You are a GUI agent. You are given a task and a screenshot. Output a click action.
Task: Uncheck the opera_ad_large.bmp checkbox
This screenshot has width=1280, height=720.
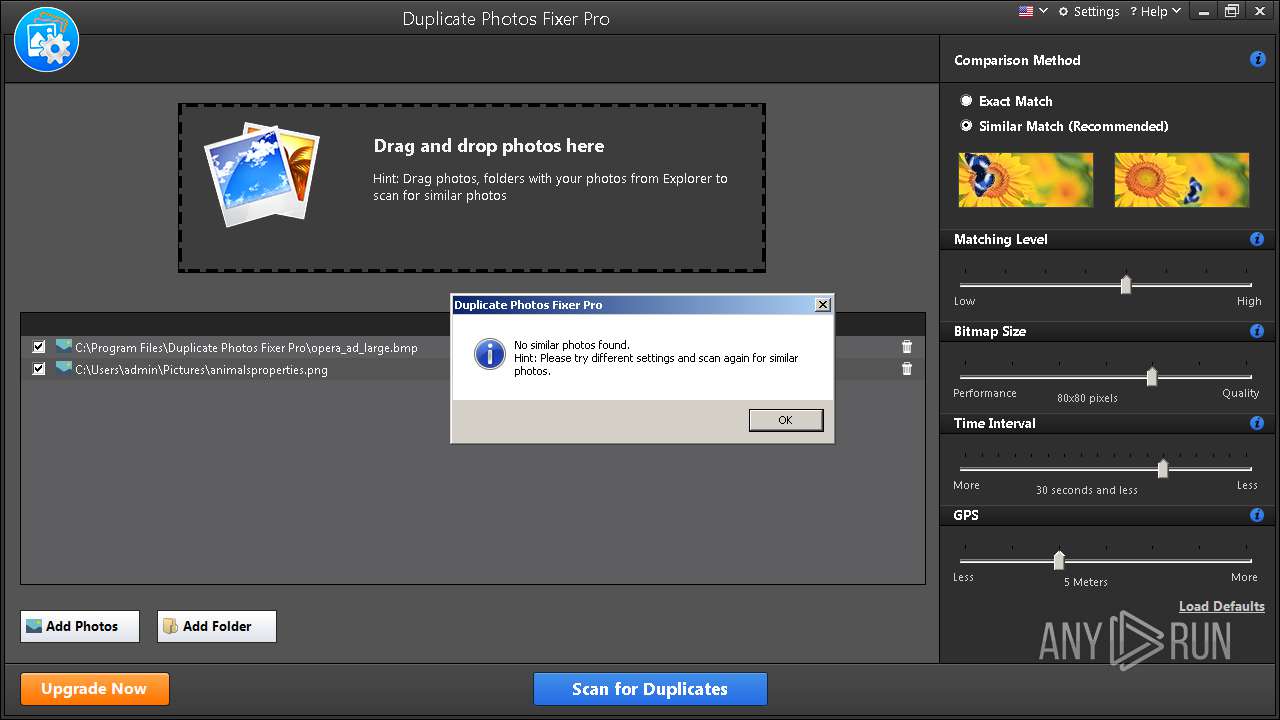(39, 347)
